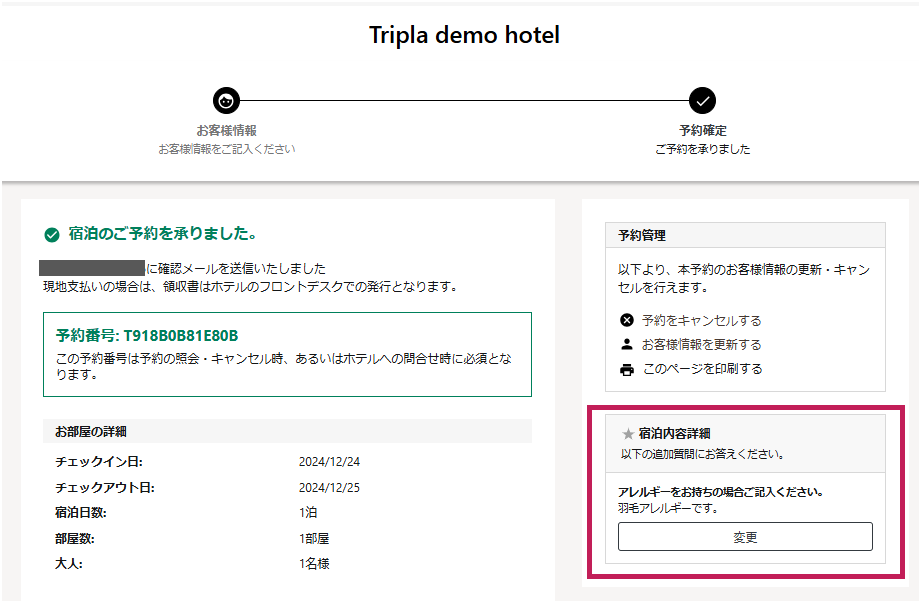Click the ご予約を承りました step subtitle

coord(702,149)
